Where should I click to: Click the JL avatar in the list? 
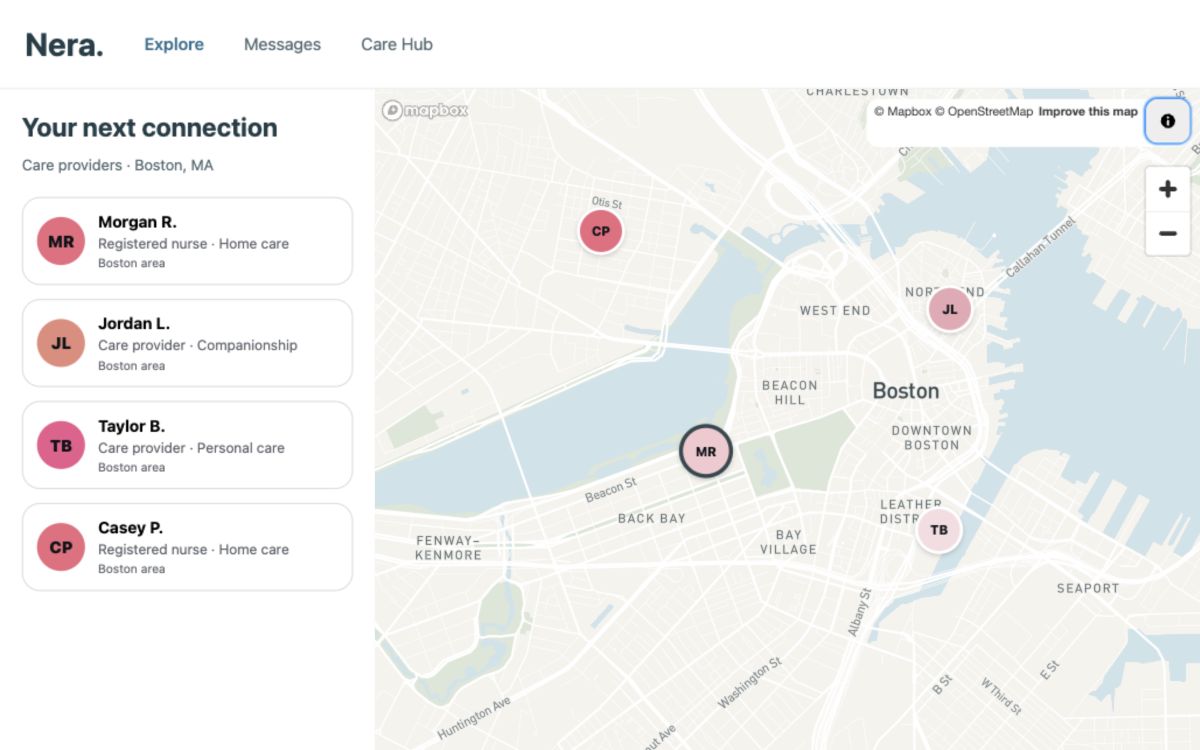[x=61, y=343]
